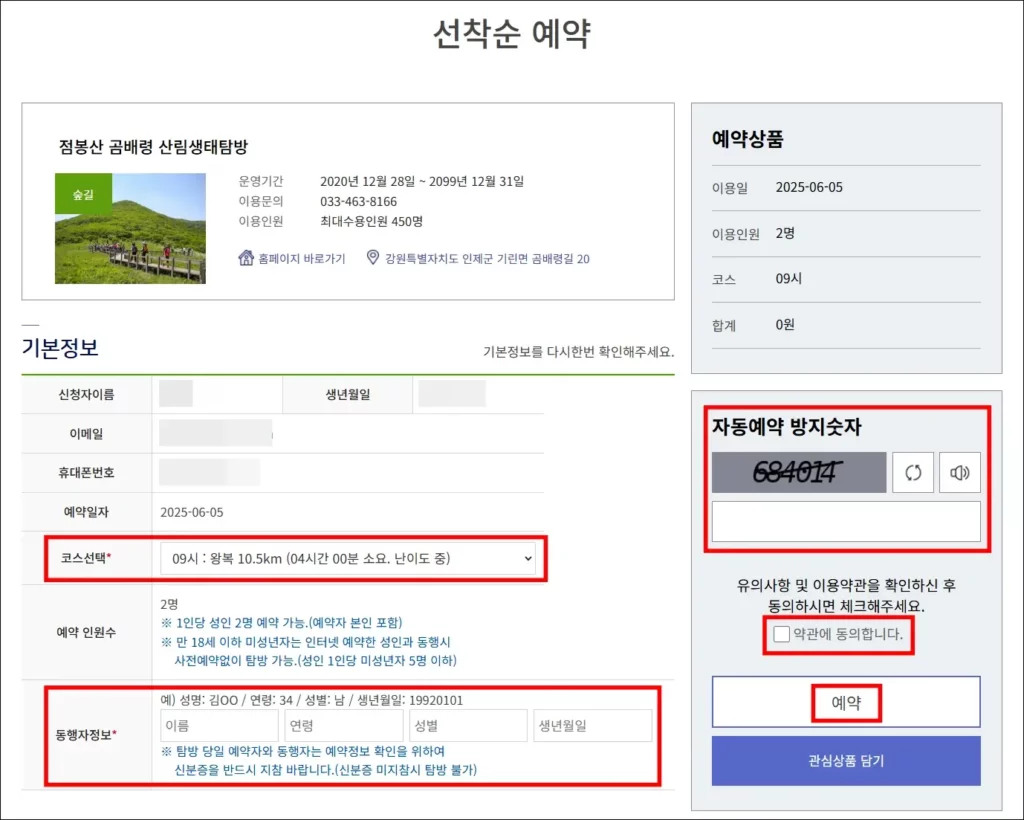Click the companion 이름 input field
This screenshot has height=820, width=1024.
(219, 725)
